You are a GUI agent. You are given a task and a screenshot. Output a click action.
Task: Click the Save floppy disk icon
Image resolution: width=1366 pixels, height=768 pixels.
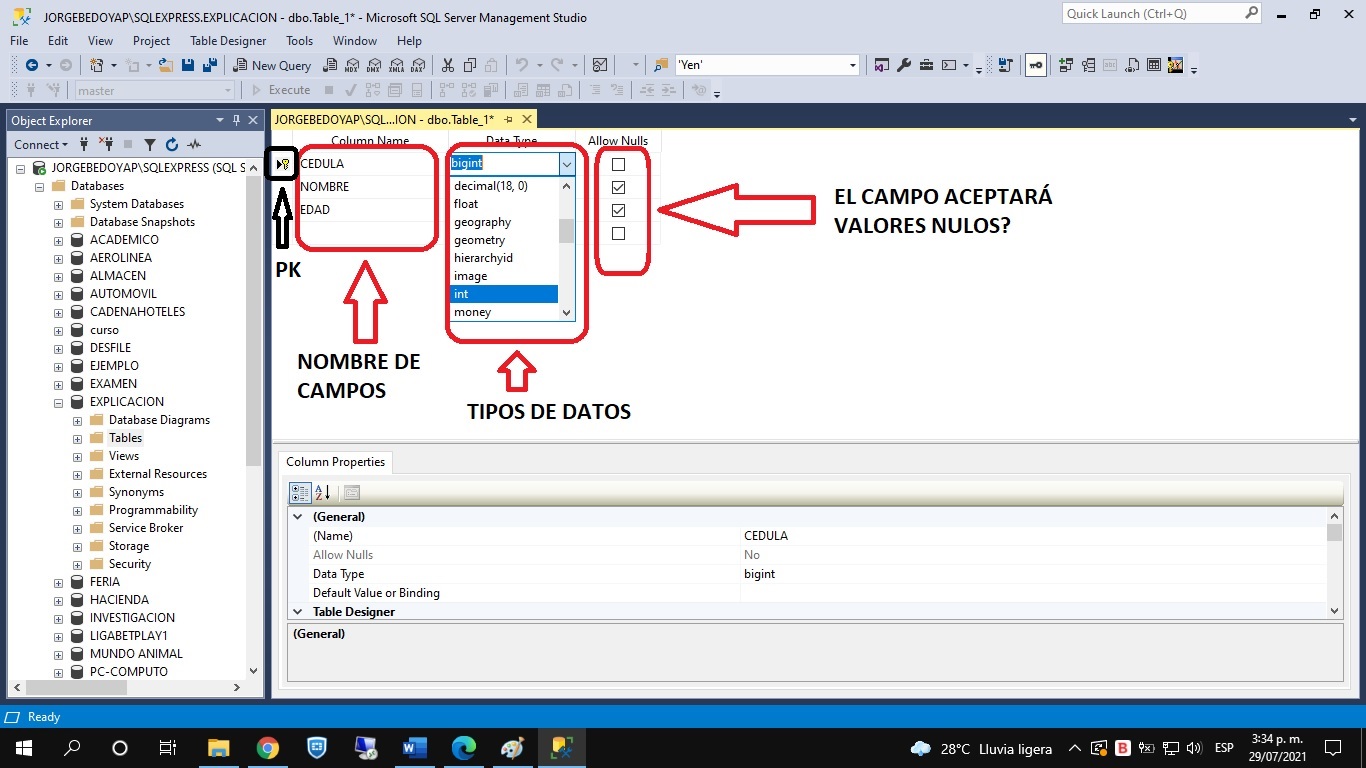click(188, 65)
